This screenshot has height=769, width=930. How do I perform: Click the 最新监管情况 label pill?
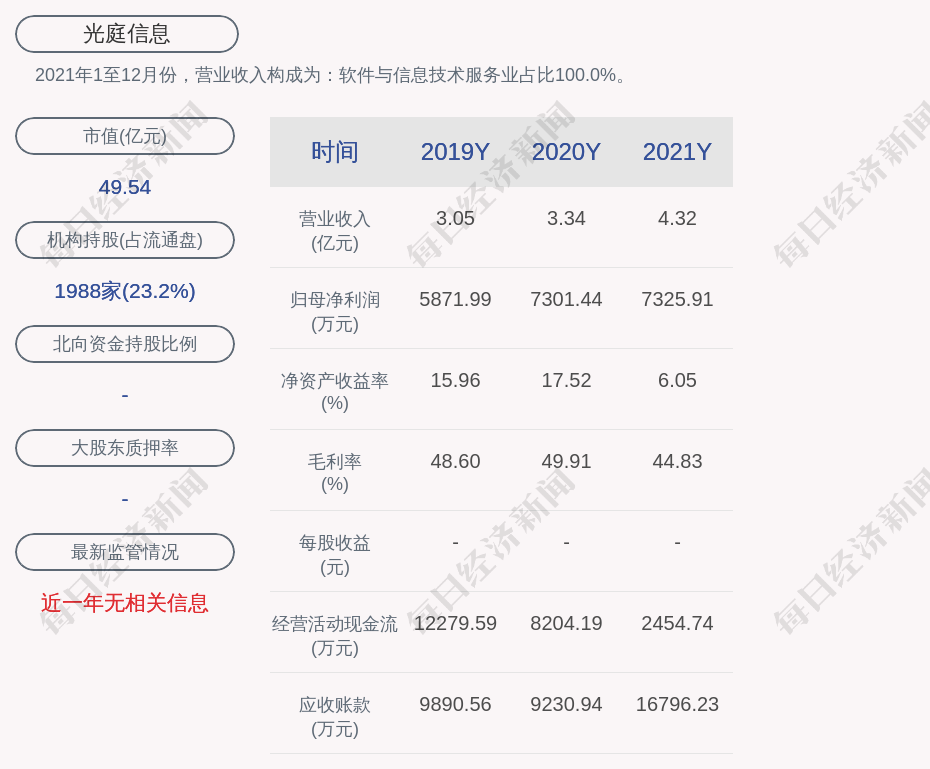coord(125,552)
